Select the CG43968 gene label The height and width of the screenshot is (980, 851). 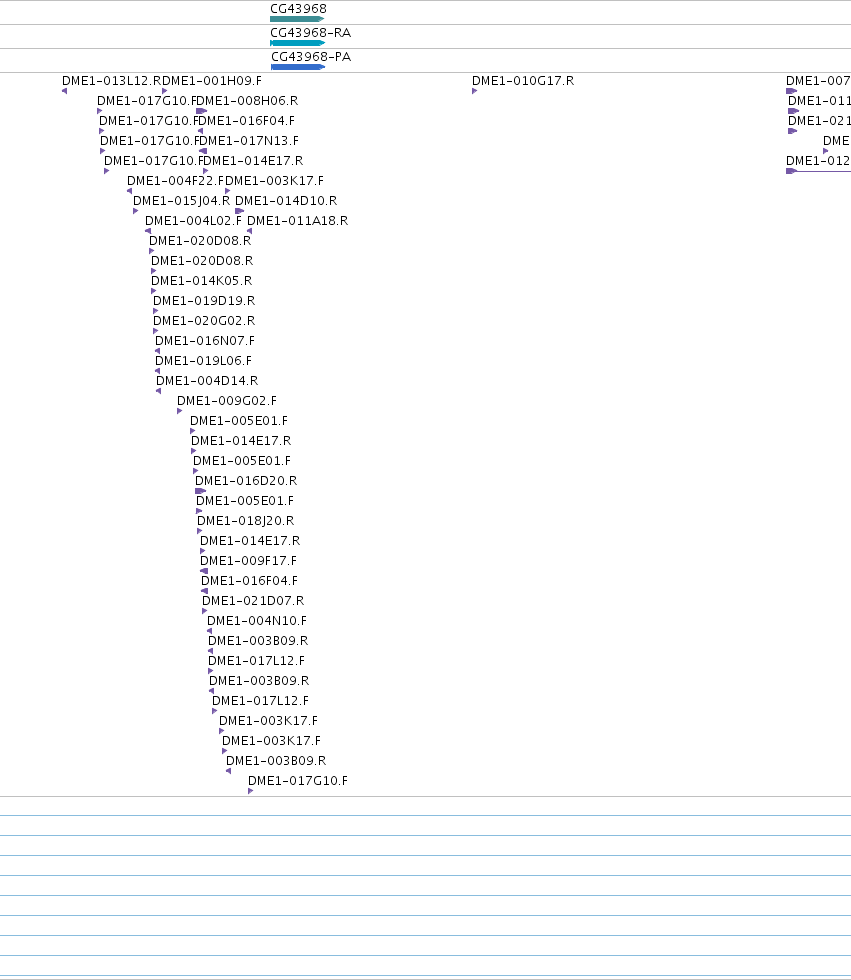click(298, 9)
